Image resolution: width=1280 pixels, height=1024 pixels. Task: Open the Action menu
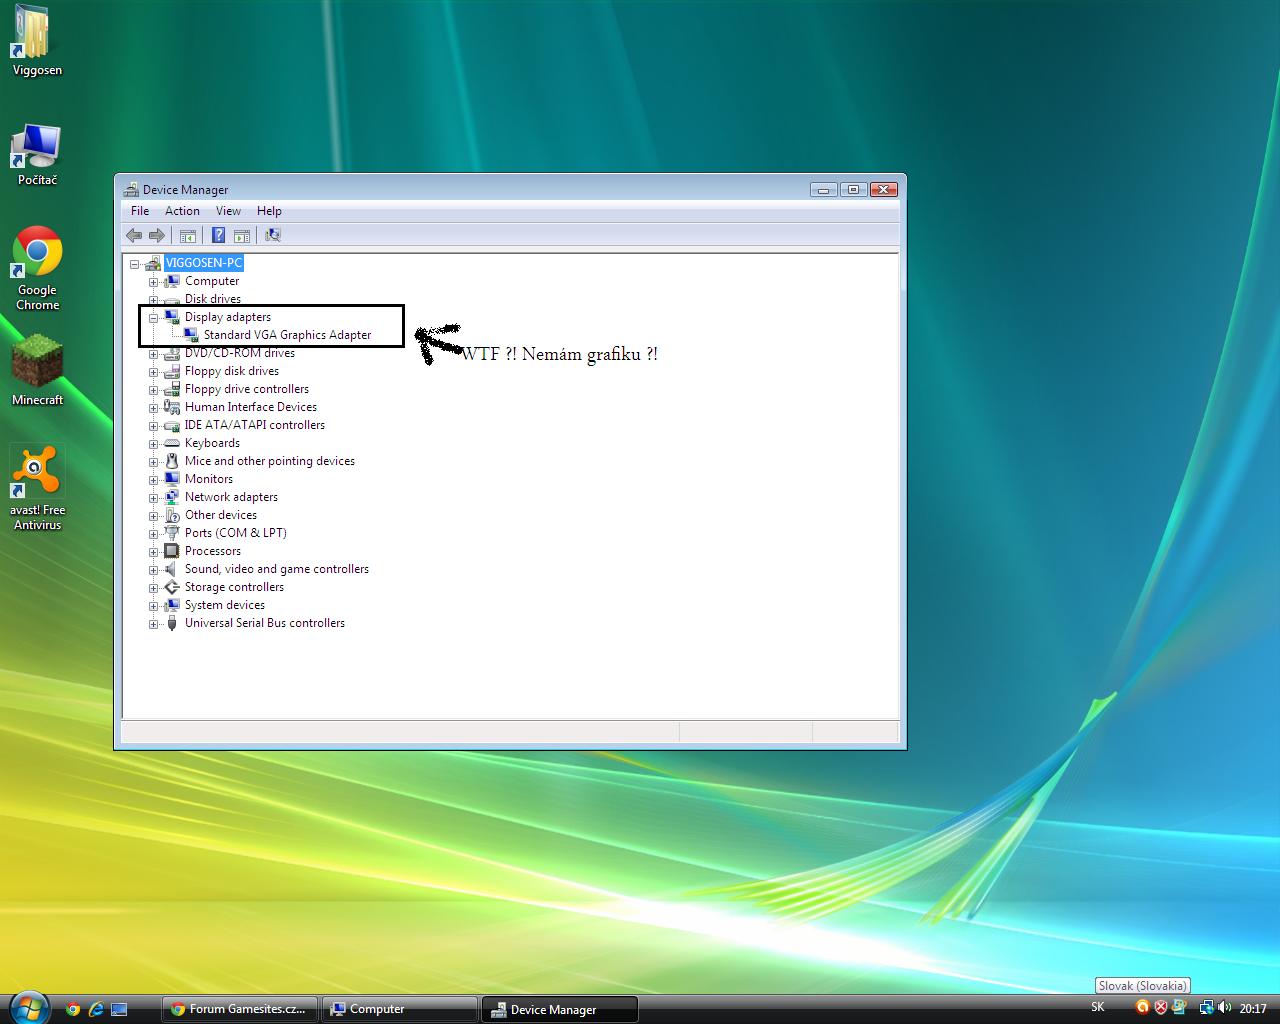coord(182,211)
